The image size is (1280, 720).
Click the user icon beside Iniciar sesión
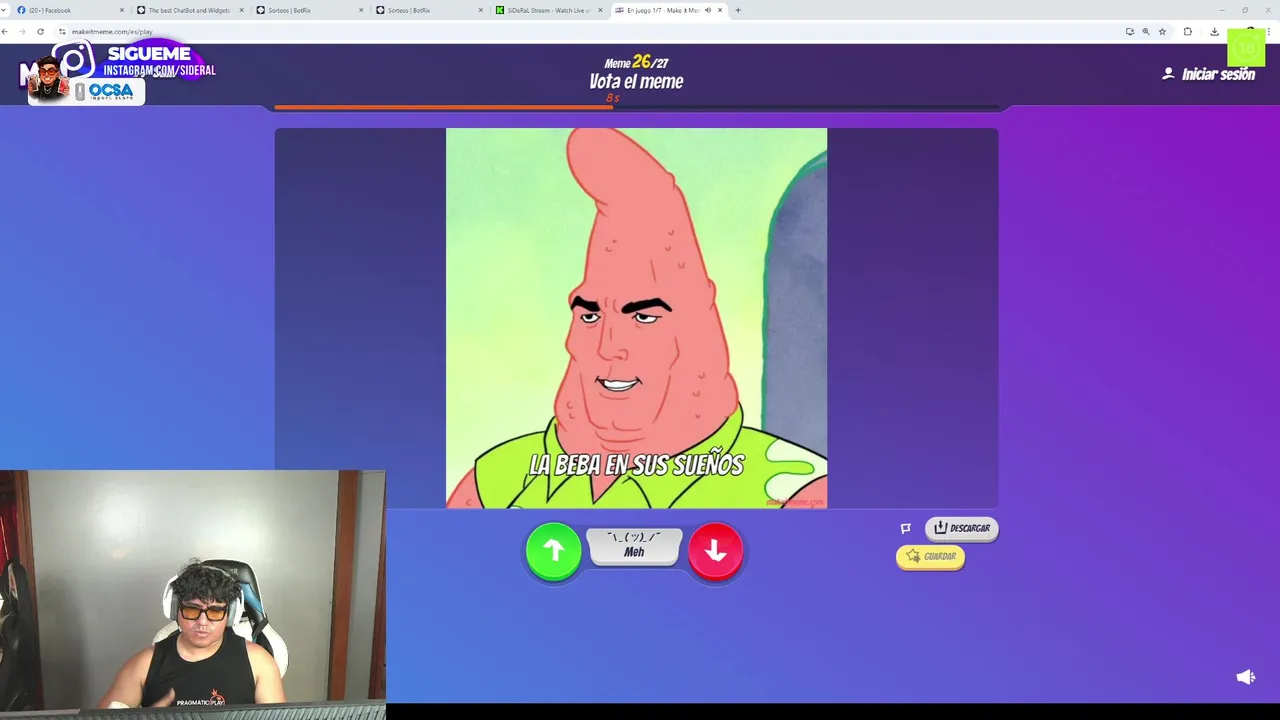[x=1168, y=74]
